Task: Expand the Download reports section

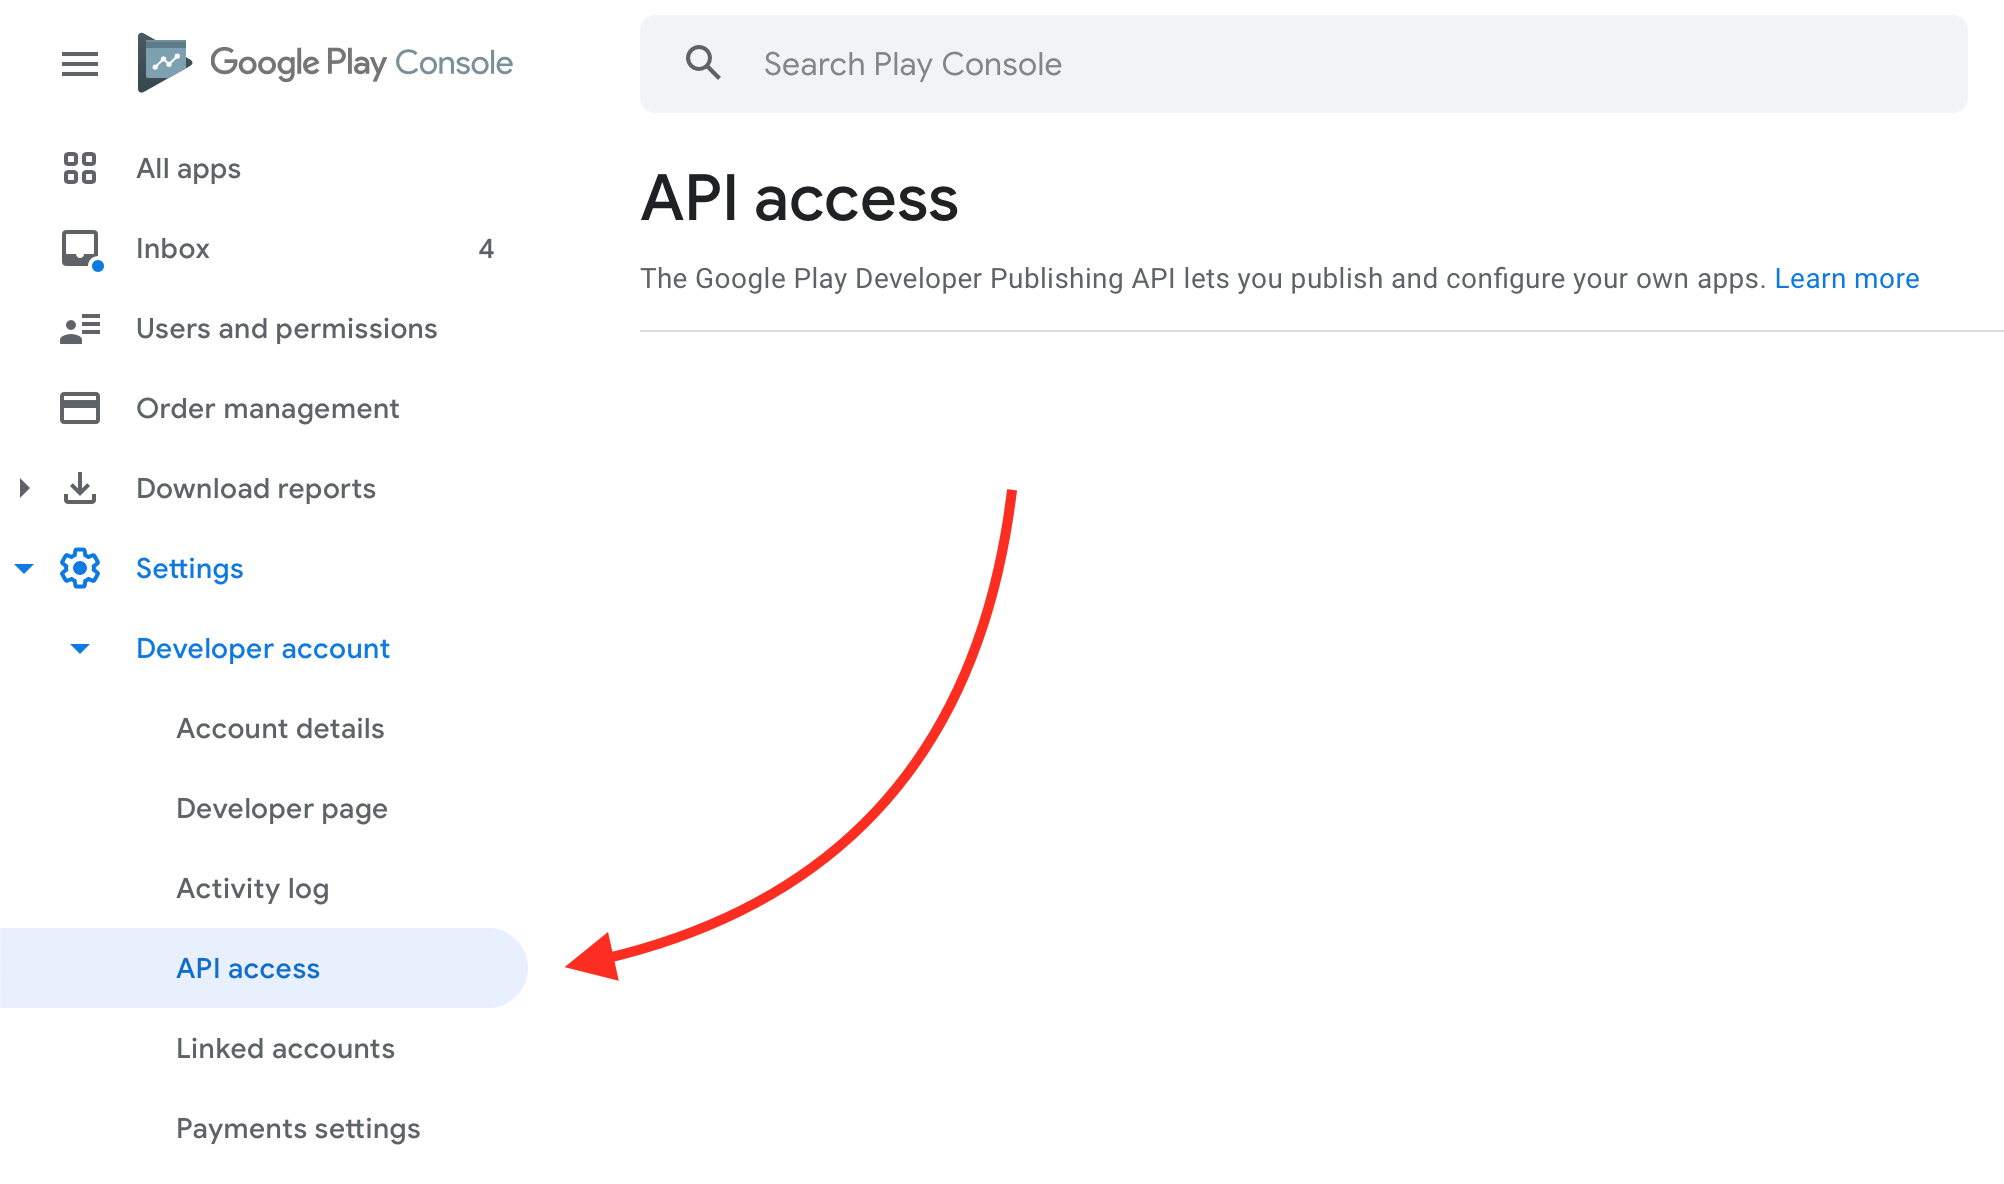Action: (25, 488)
